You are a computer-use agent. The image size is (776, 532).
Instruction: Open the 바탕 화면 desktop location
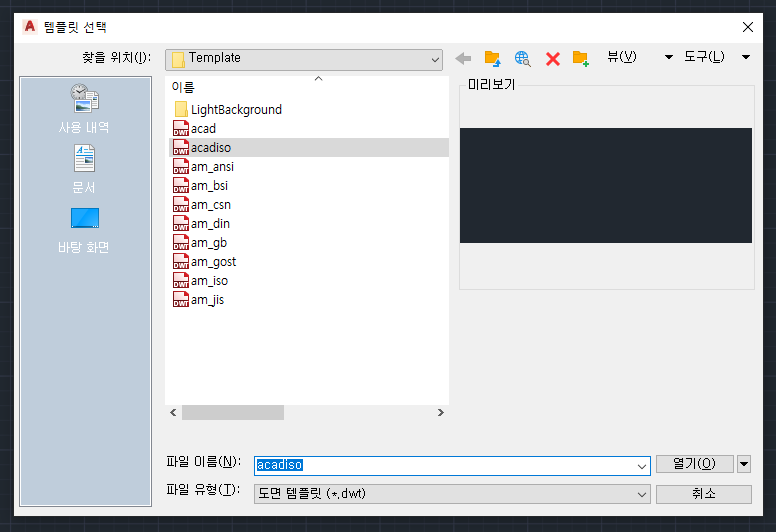[84, 231]
